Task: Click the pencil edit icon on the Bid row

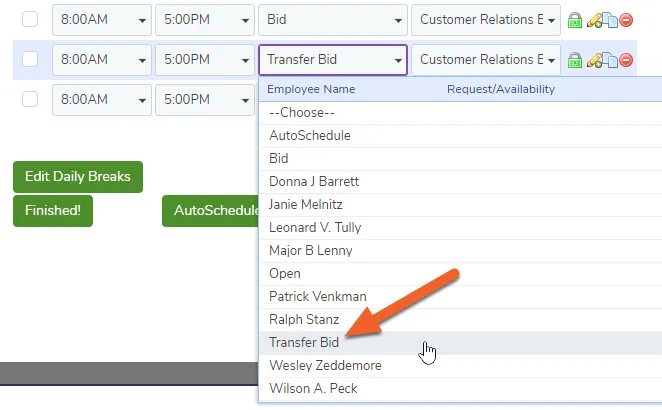Action: tap(594, 20)
